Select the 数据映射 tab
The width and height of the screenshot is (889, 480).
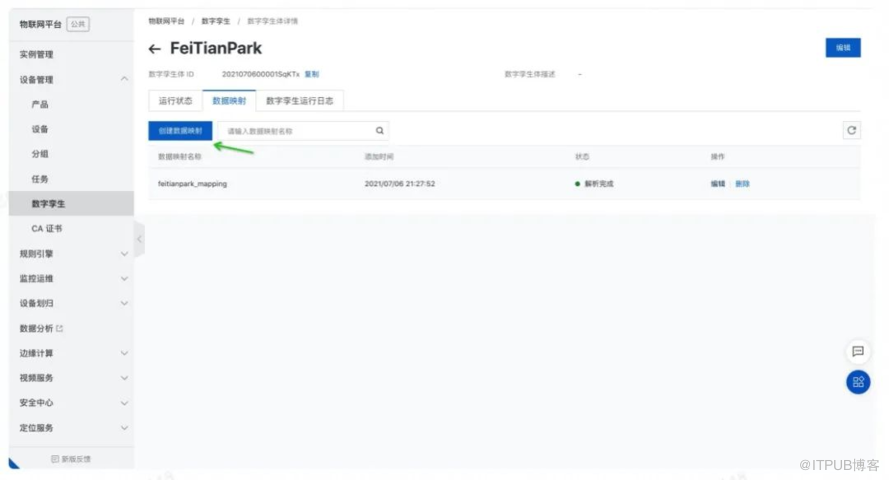click(229, 101)
